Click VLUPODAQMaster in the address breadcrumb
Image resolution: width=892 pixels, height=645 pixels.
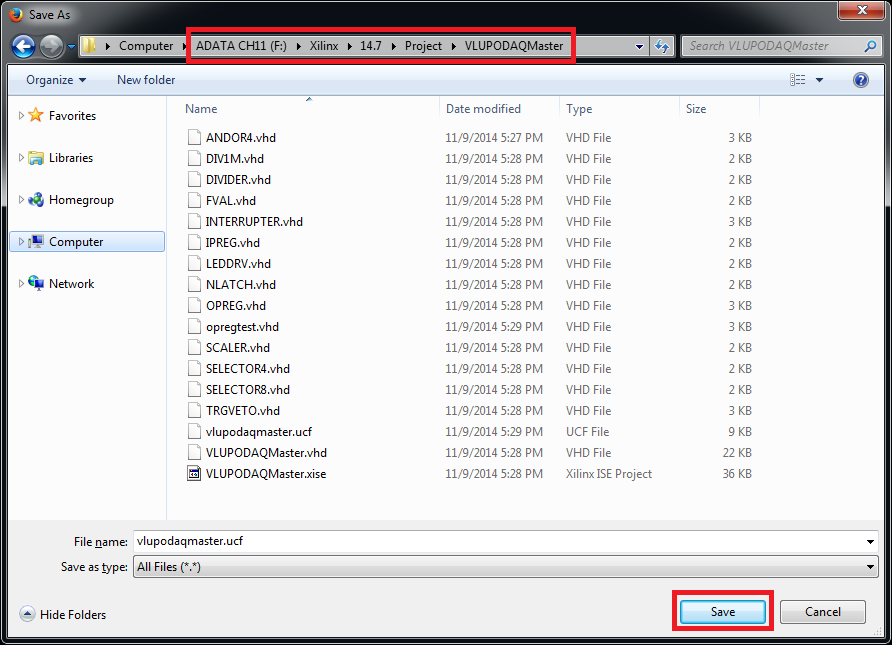[514, 46]
